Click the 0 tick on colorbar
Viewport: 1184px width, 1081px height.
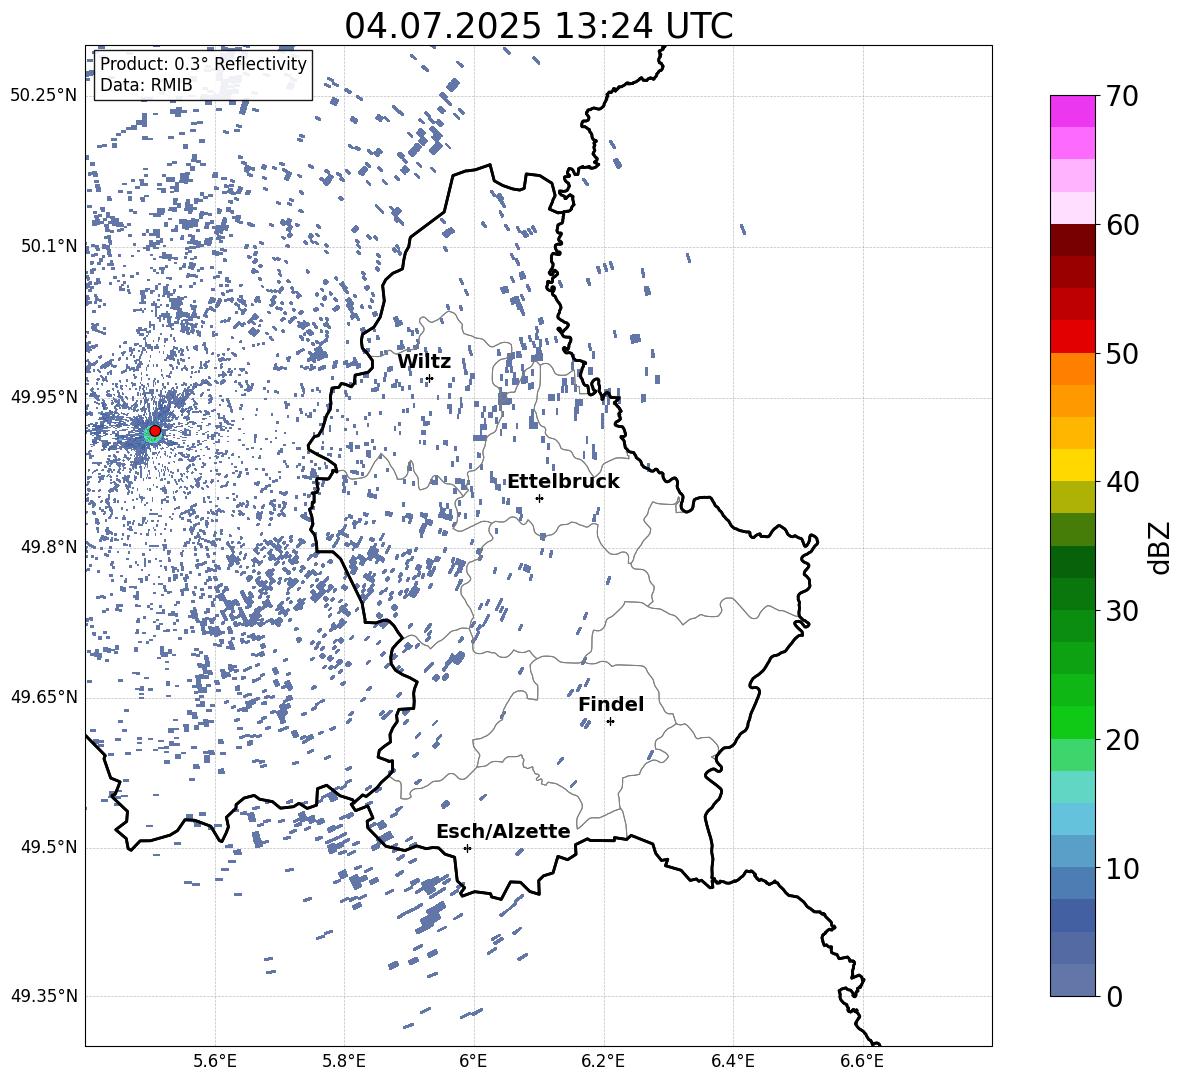point(1115,996)
